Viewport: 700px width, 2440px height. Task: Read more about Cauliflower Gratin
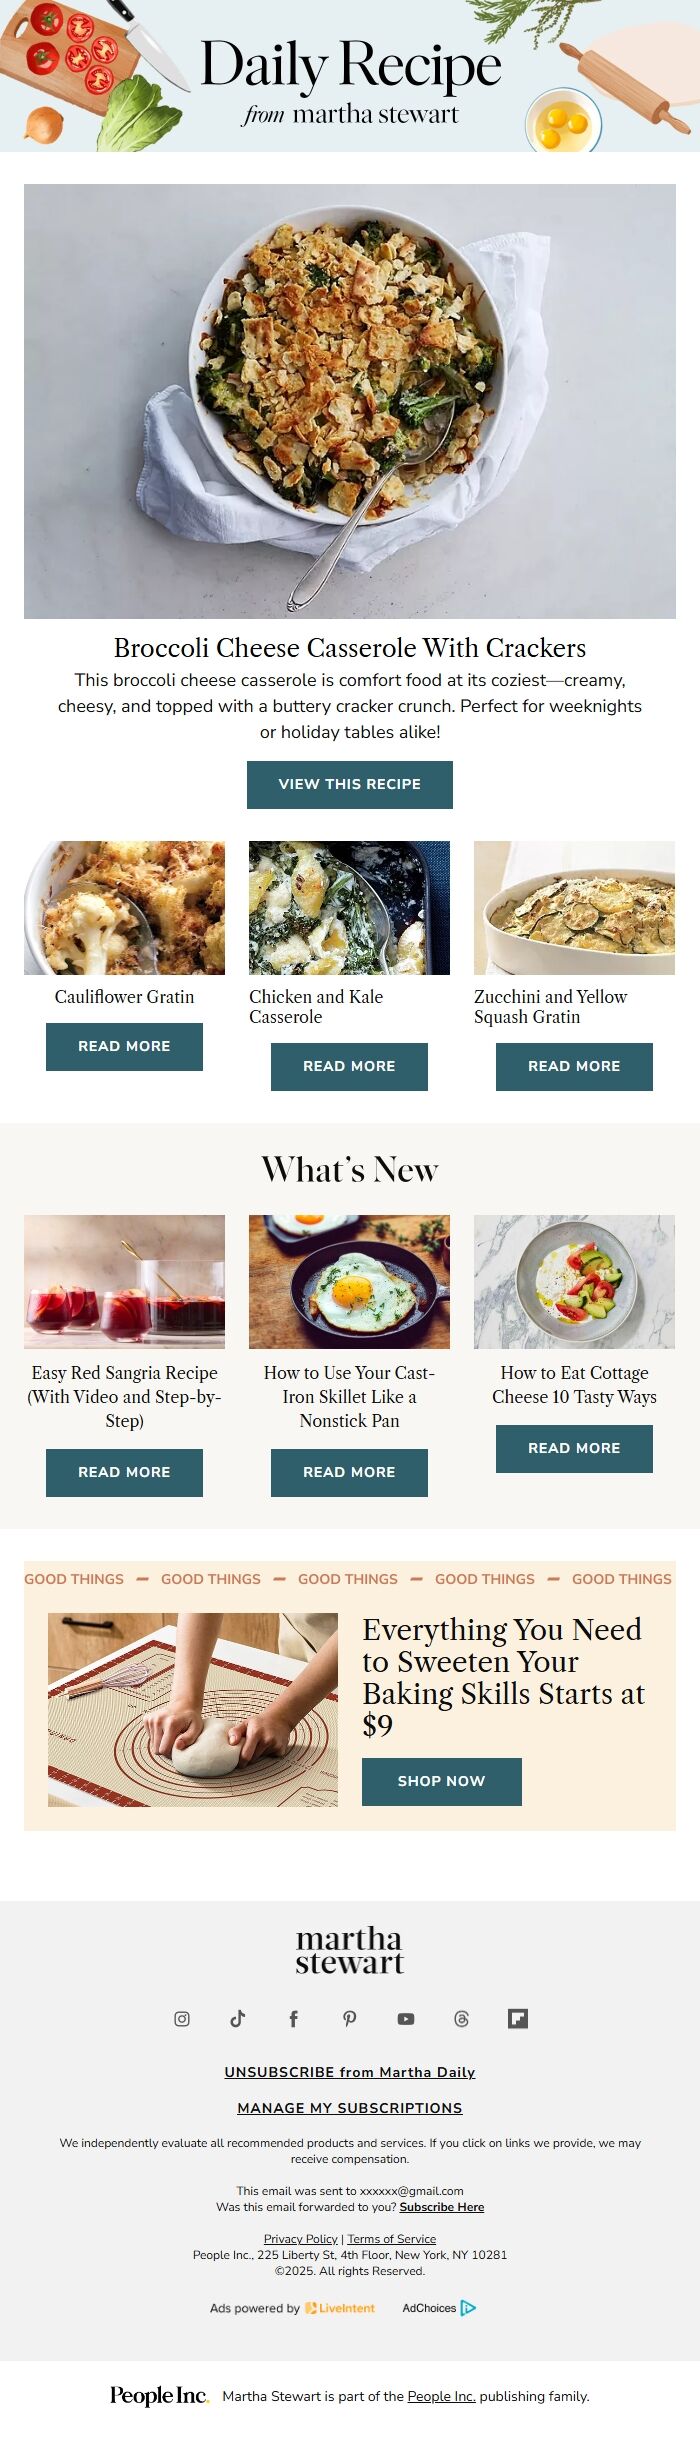click(124, 1046)
